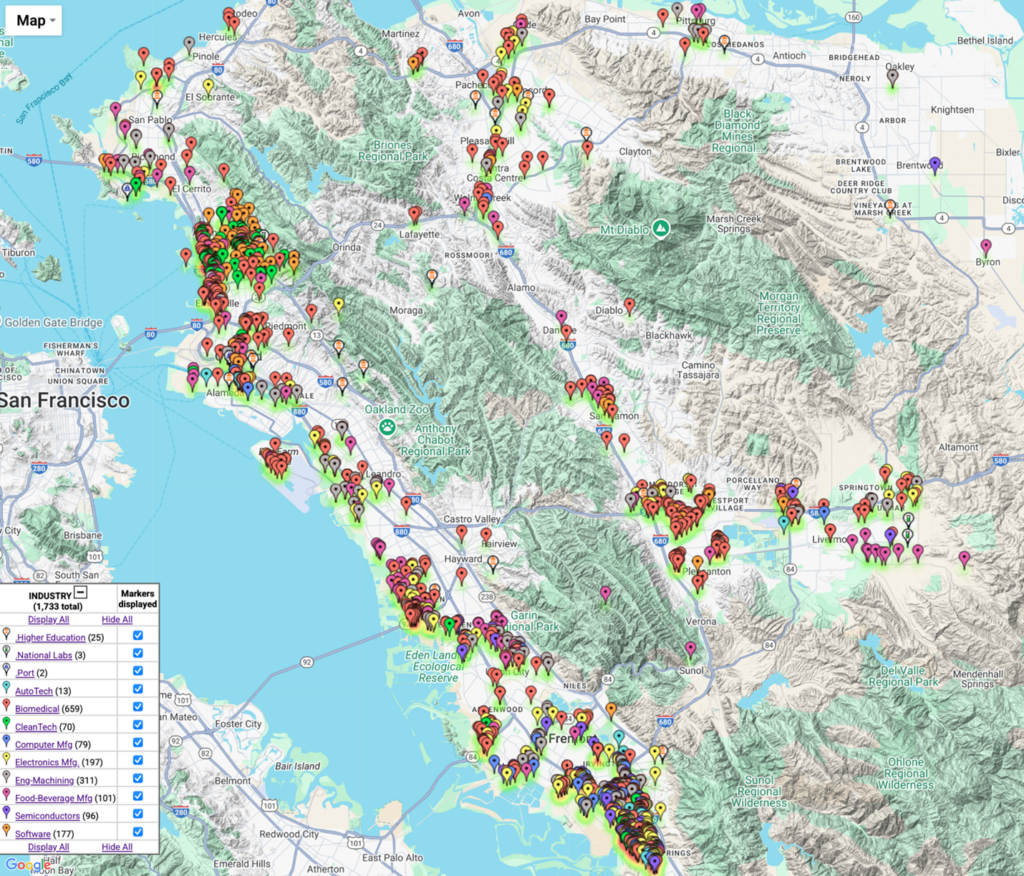This screenshot has width=1024, height=876.
Task: Open the Software industry link
Action: [33, 834]
